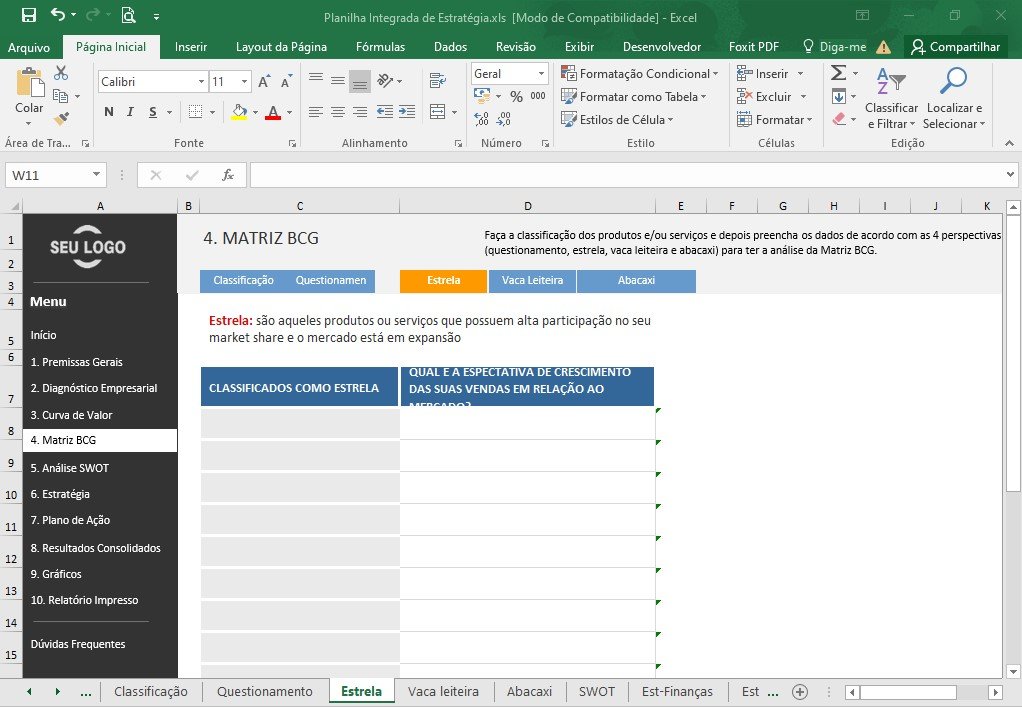The height and width of the screenshot is (707, 1022).
Task: Click the insert function fx icon
Action: pos(227,175)
